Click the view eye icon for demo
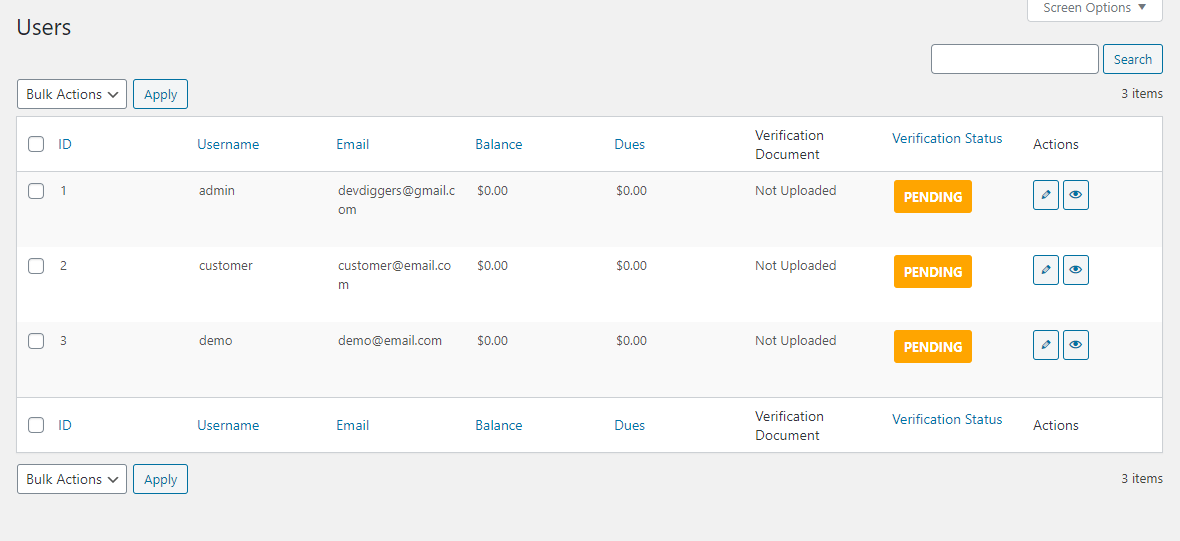The image size is (1180, 541). tap(1076, 345)
